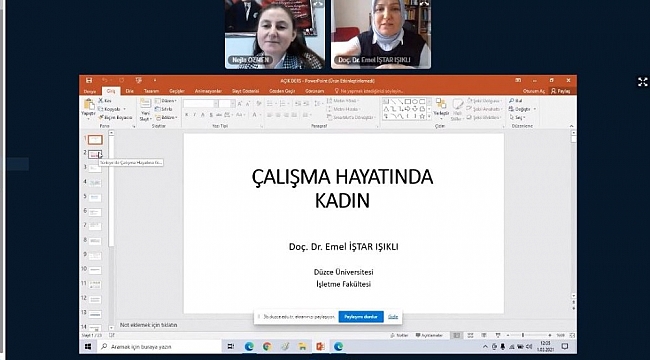This screenshot has height=360, width=650.
Task: Collapse the ribbon with the chevron
Action: (572, 126)
